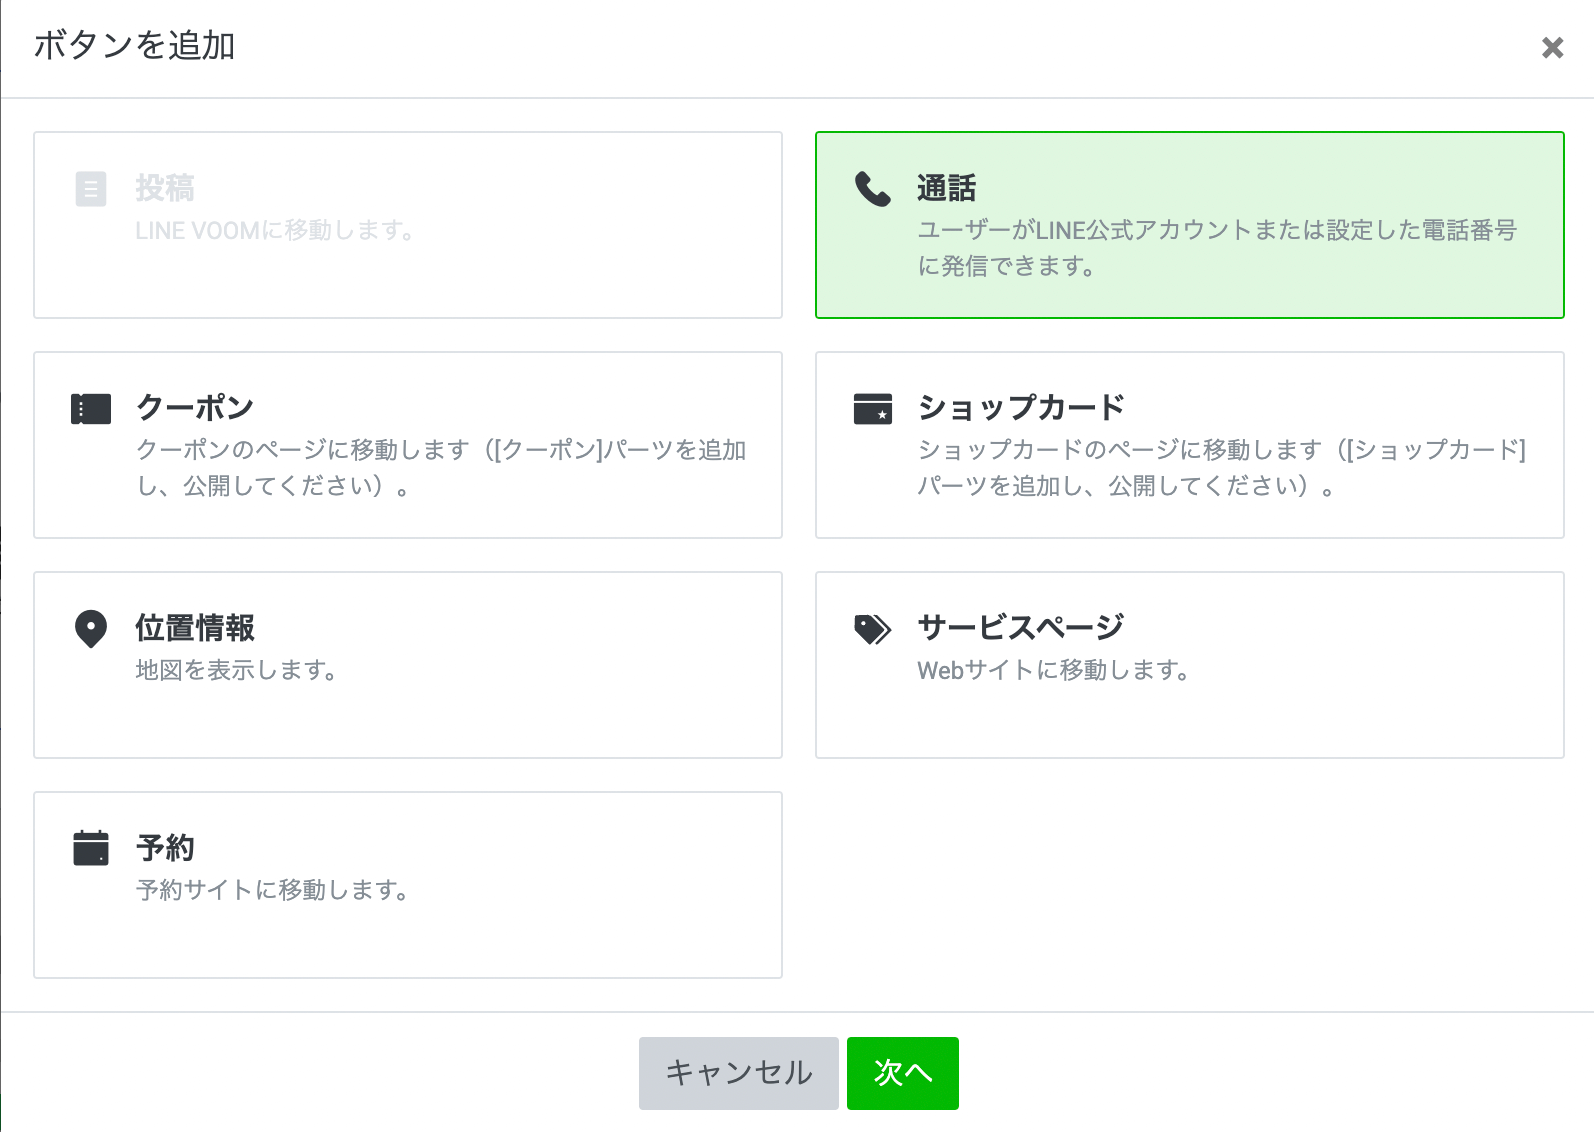The width and height of the screenshot is (1594, 1132).
Task: Click the Webサイトに移動します description
Action: [1053, 670]
